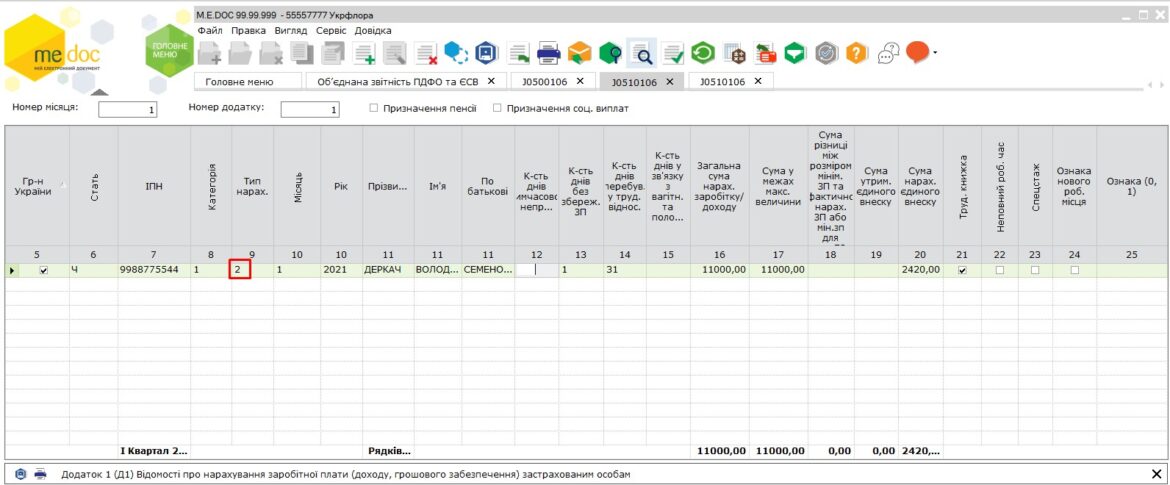Close the bottom Додаток 1 panel
Image resolution: width=1170 pixels, height=485 pixels.
tap(1157, 474)
